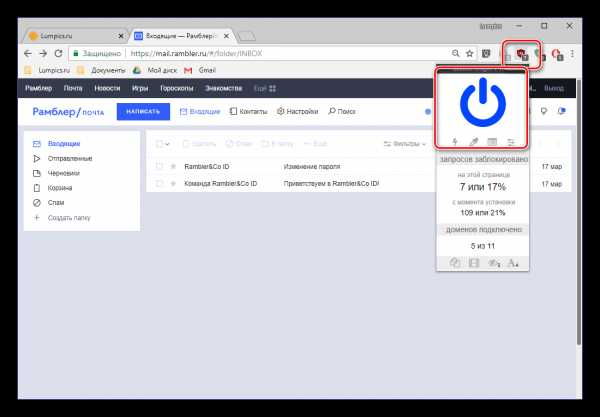The height and width of the screenshot is (417, 600).
Task: Expand the Фильтры dropdown
Action: 405,144
